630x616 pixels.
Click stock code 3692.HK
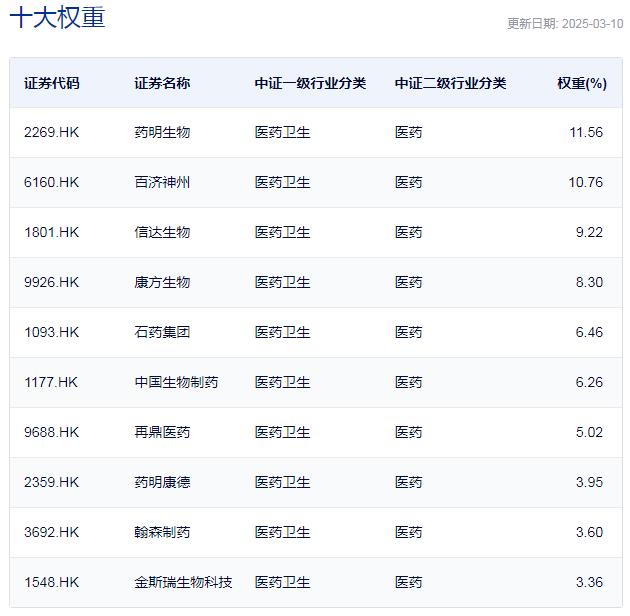click(51, 532)
